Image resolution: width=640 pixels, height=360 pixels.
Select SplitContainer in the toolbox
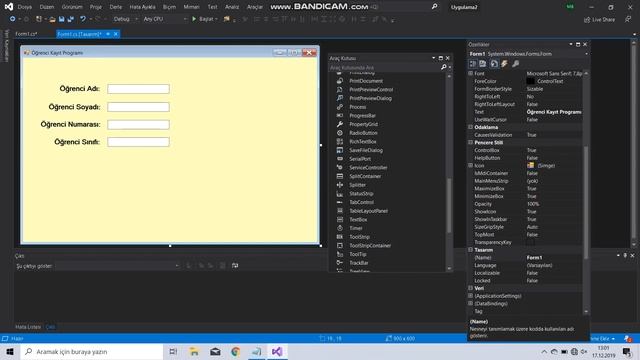(365, 176)
